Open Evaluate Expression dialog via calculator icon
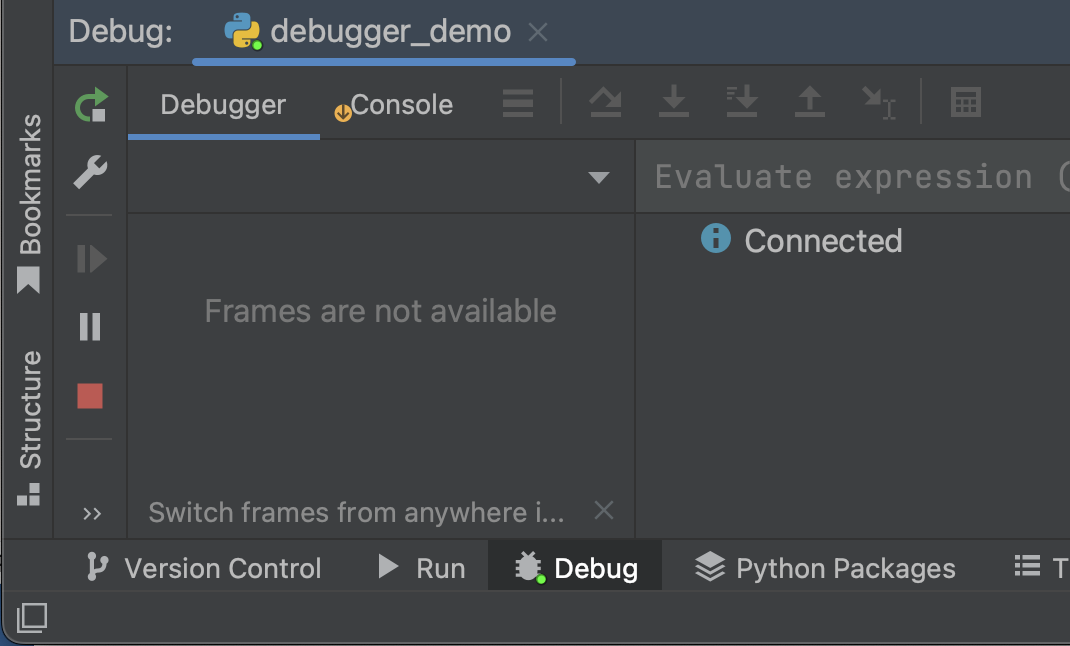1070x646 pixels. pyautogui.click(x=964, y=103)
